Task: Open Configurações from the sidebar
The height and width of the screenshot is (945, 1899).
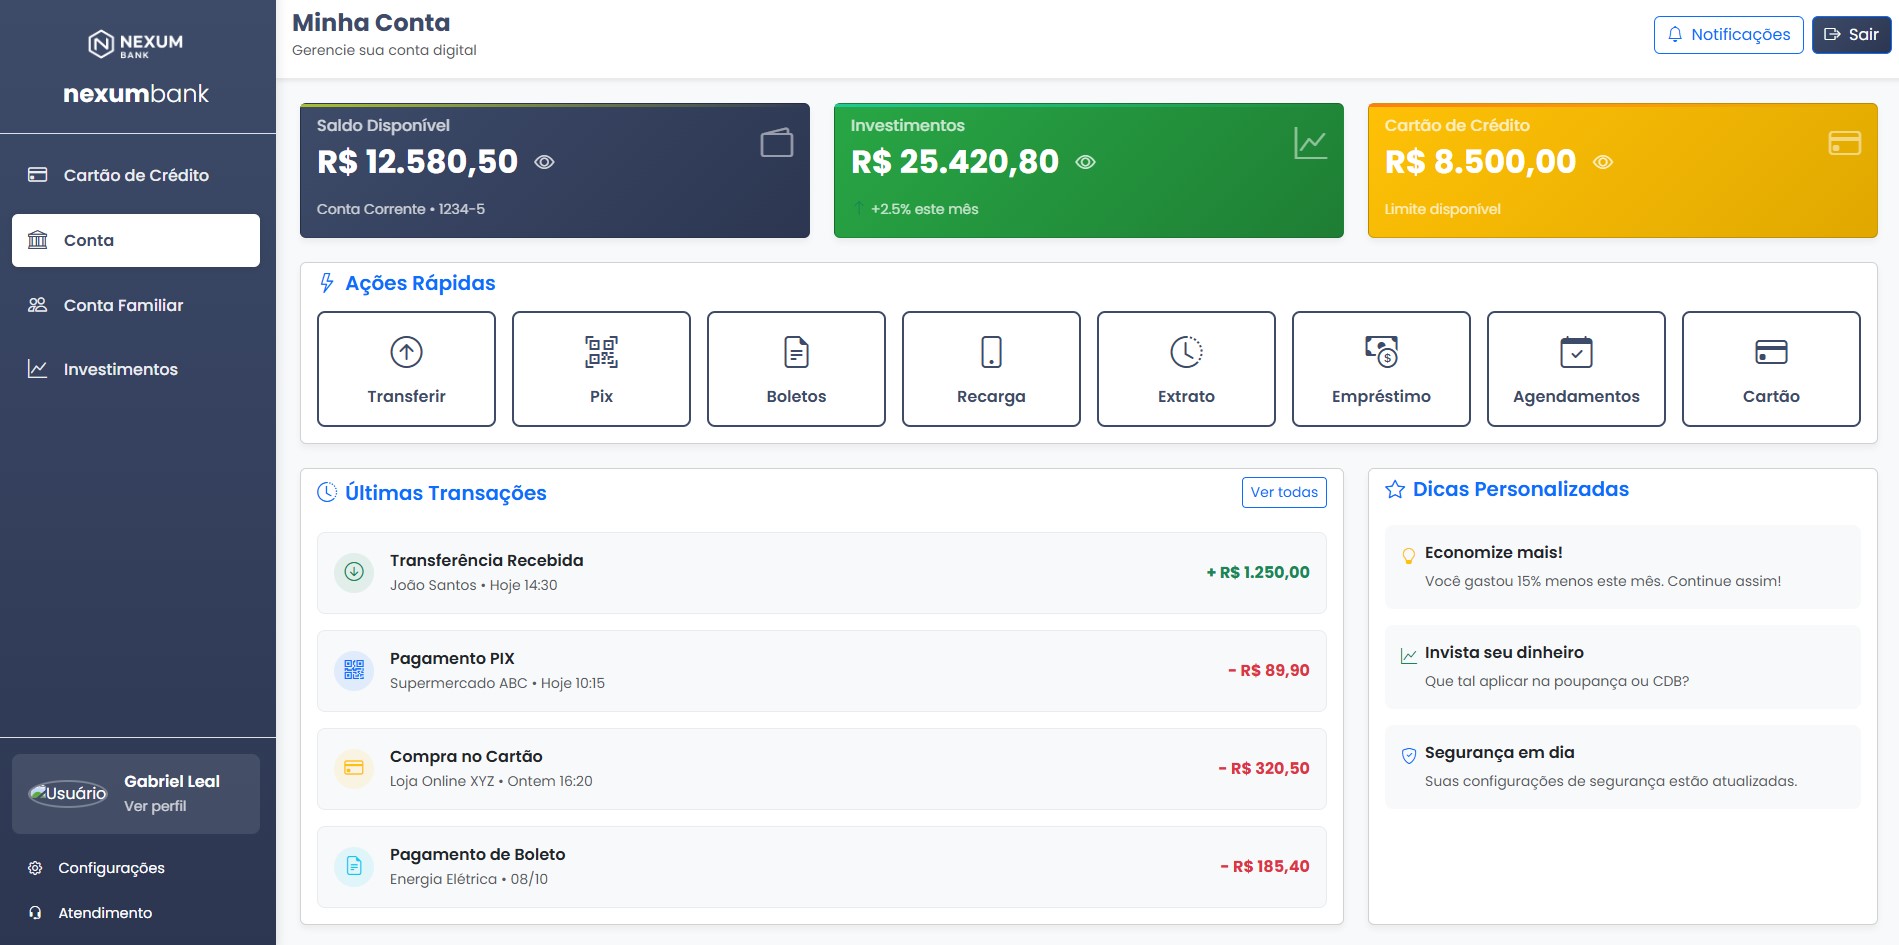Action: [111, 868]
